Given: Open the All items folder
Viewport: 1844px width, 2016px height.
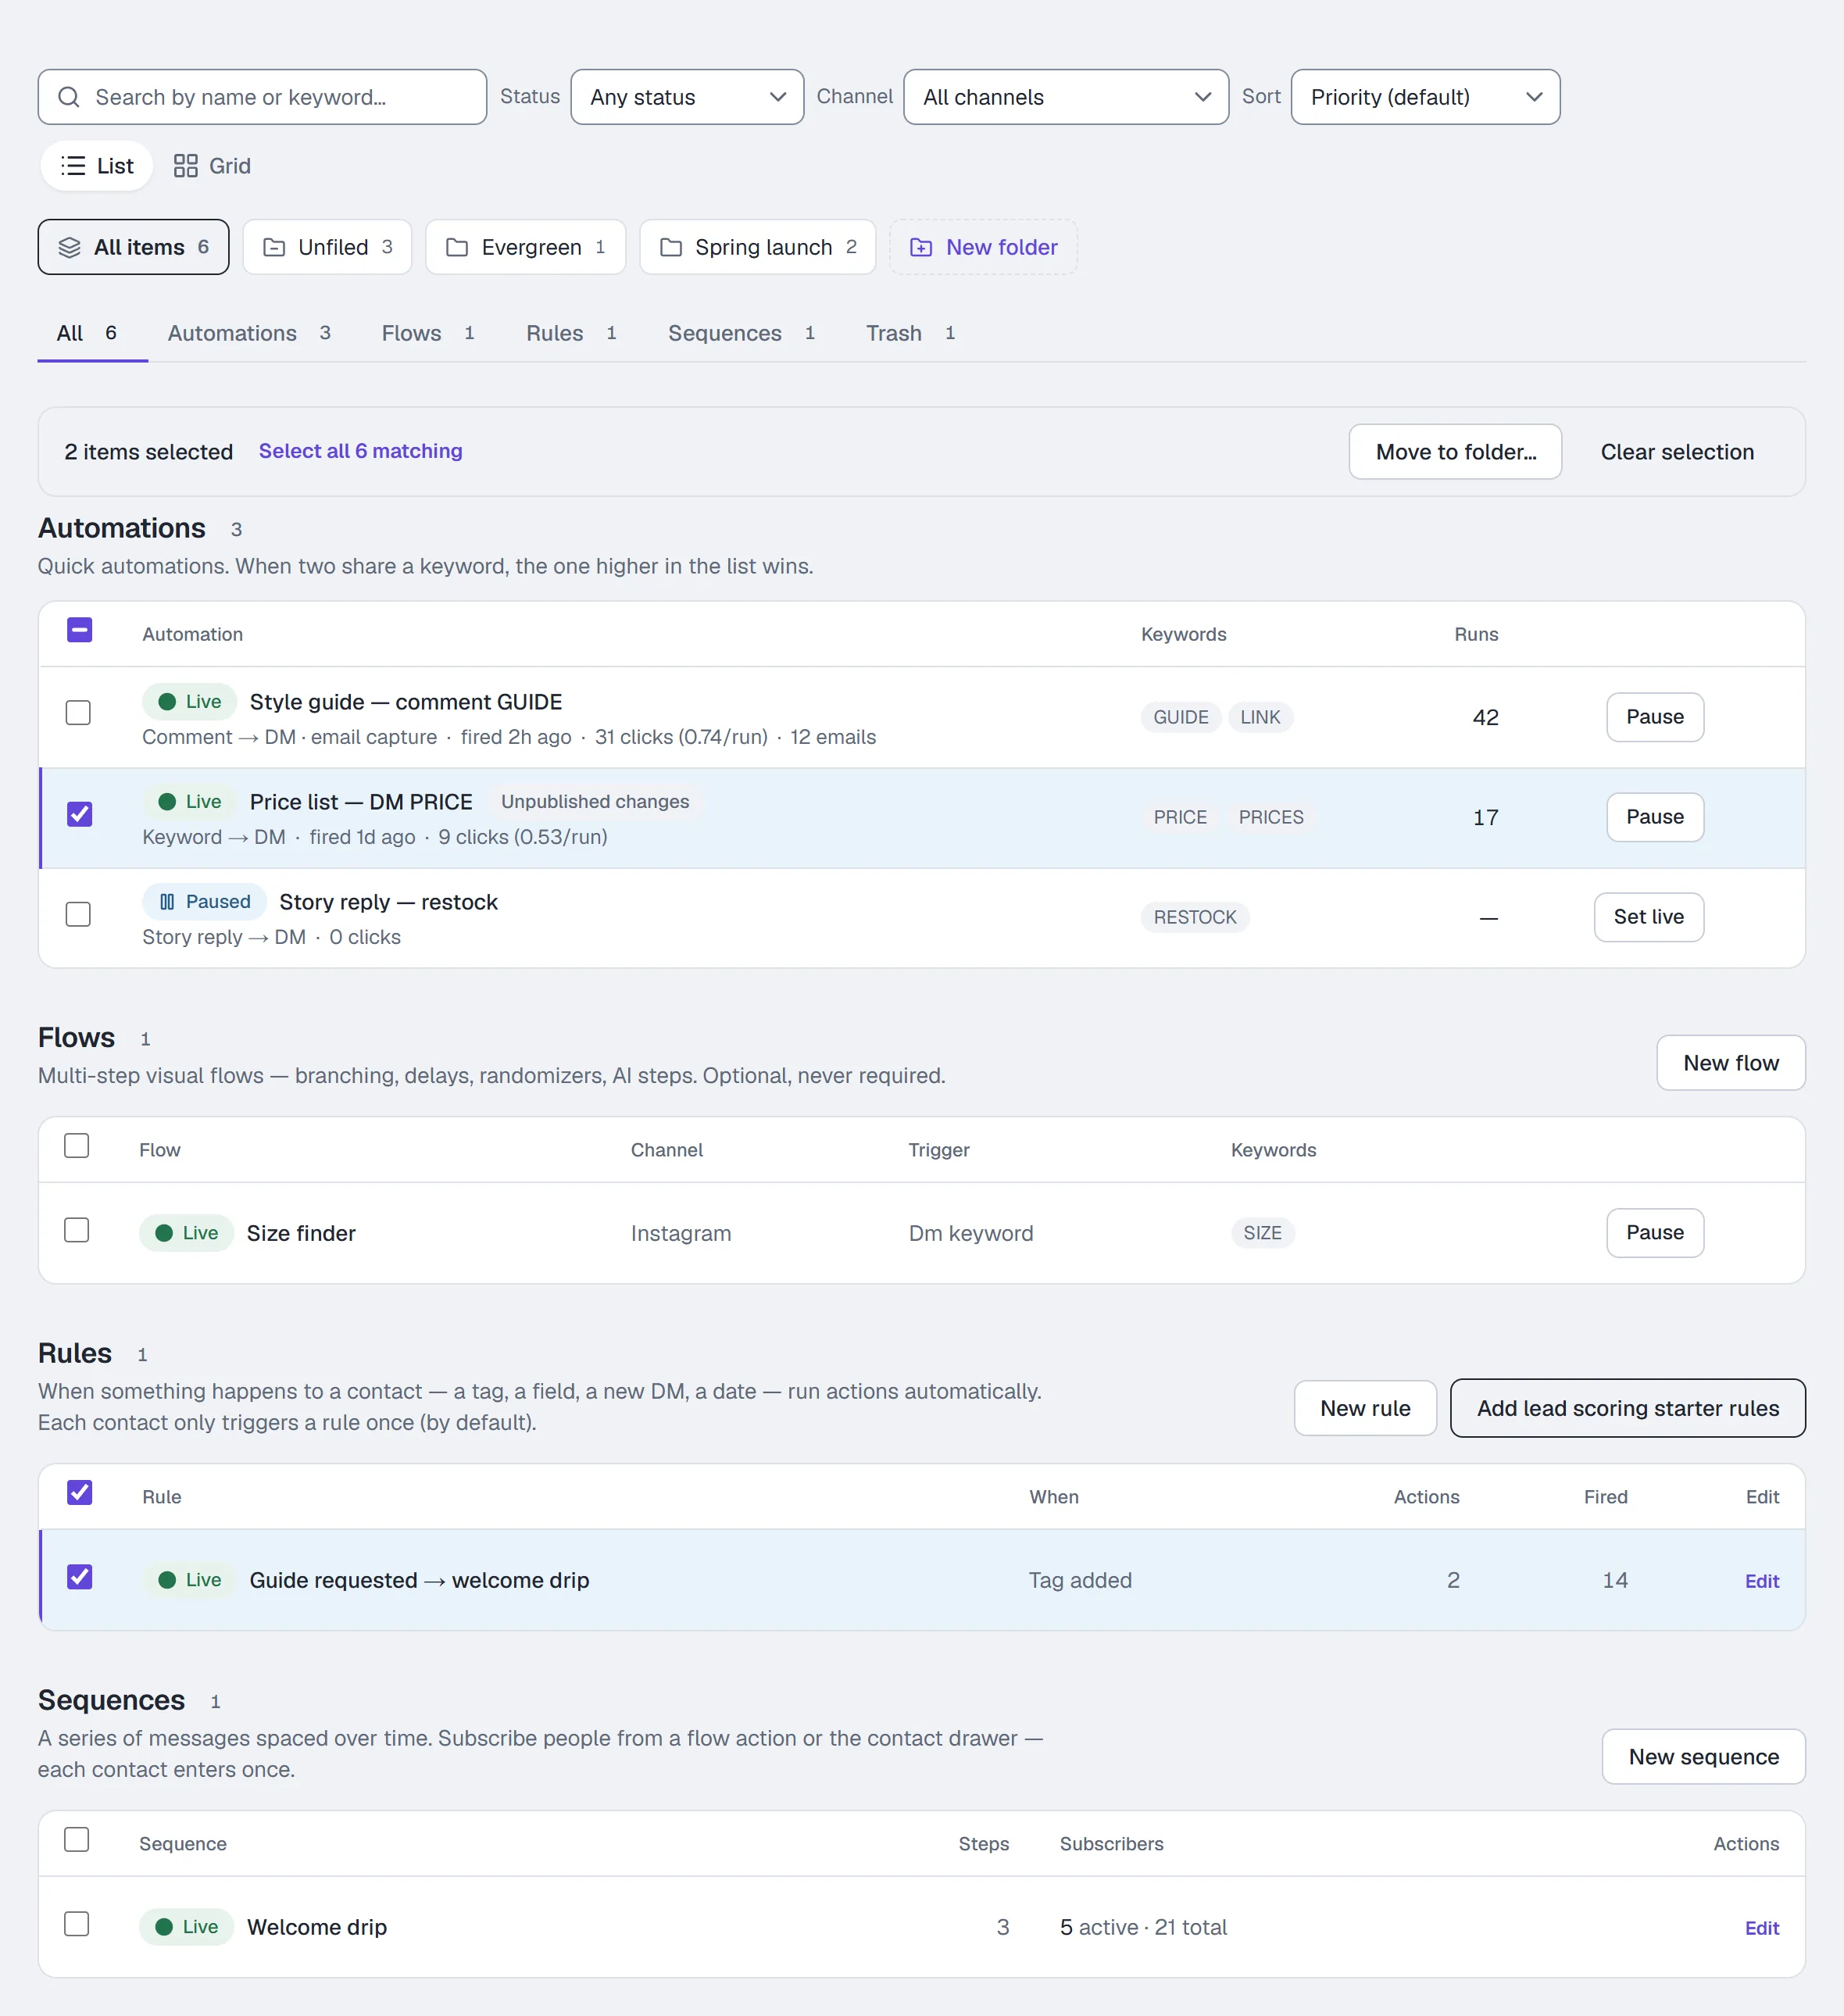Looking at the screenshot, I should (x=133, y=247).
